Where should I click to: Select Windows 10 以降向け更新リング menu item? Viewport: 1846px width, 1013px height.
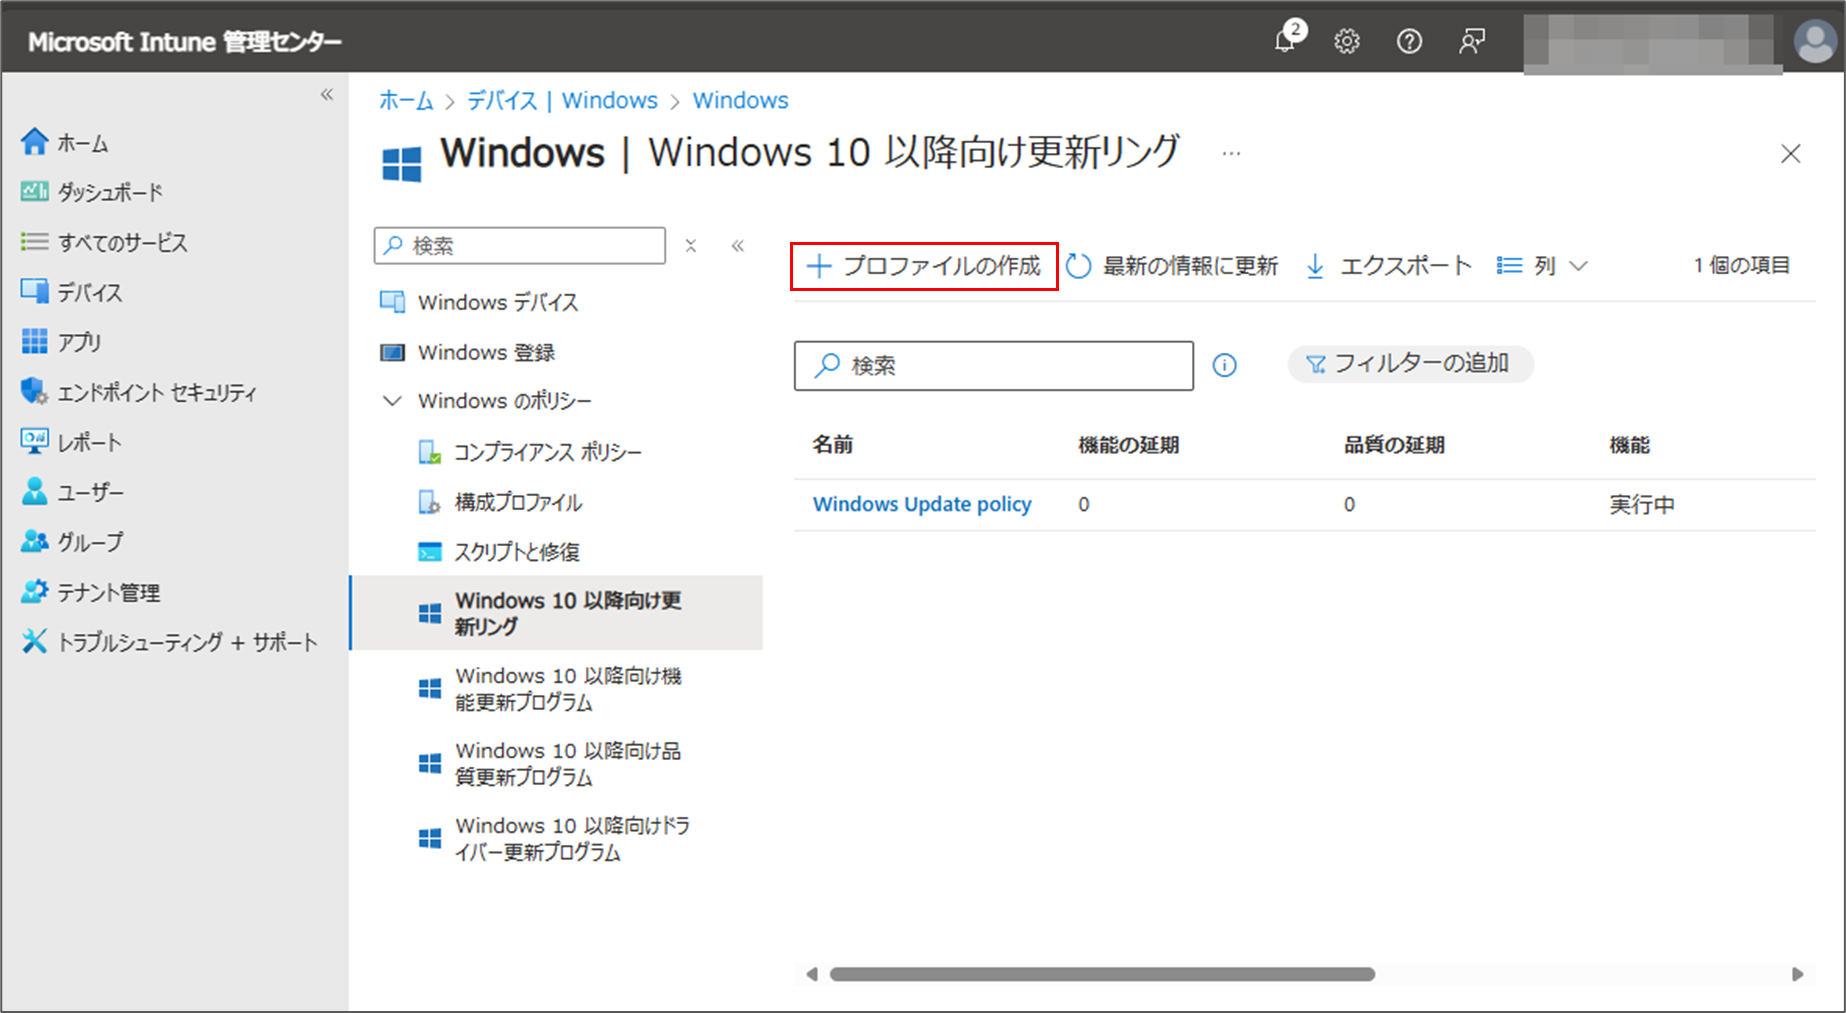(x=556, y=613)
